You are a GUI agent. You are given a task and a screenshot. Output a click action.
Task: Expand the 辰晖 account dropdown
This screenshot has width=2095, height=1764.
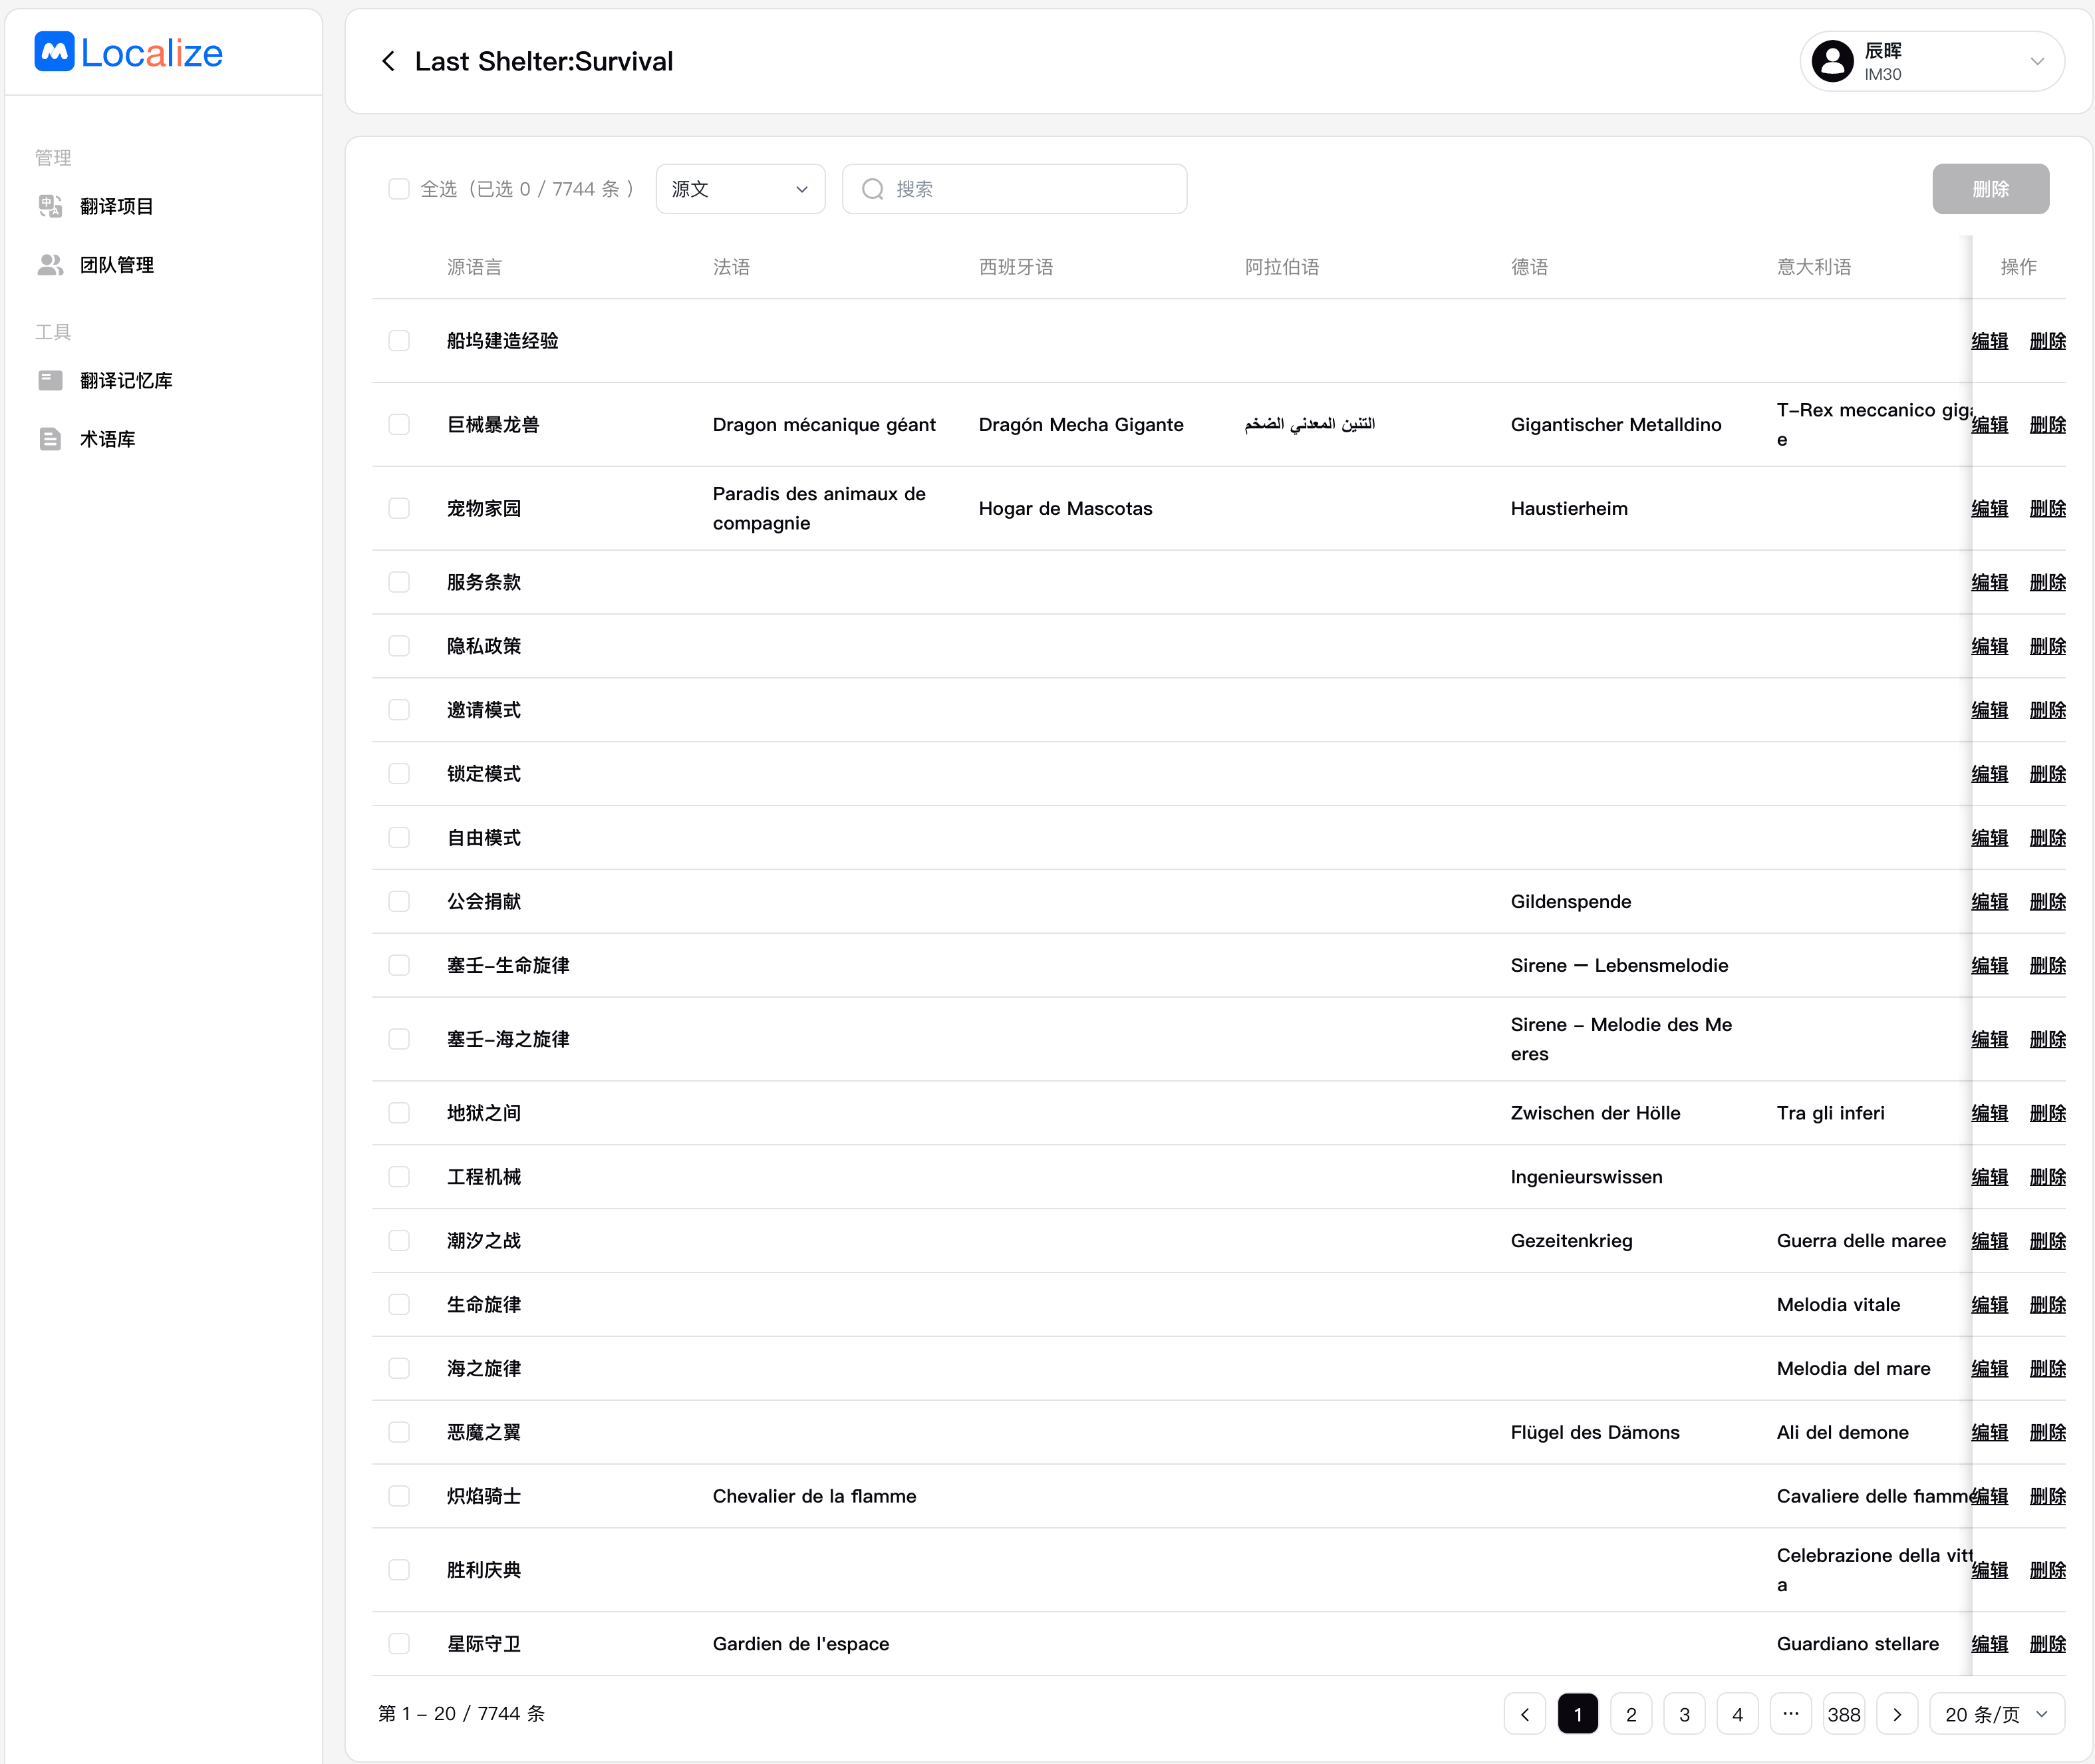pyautogui.click(x=2036, y=62)
